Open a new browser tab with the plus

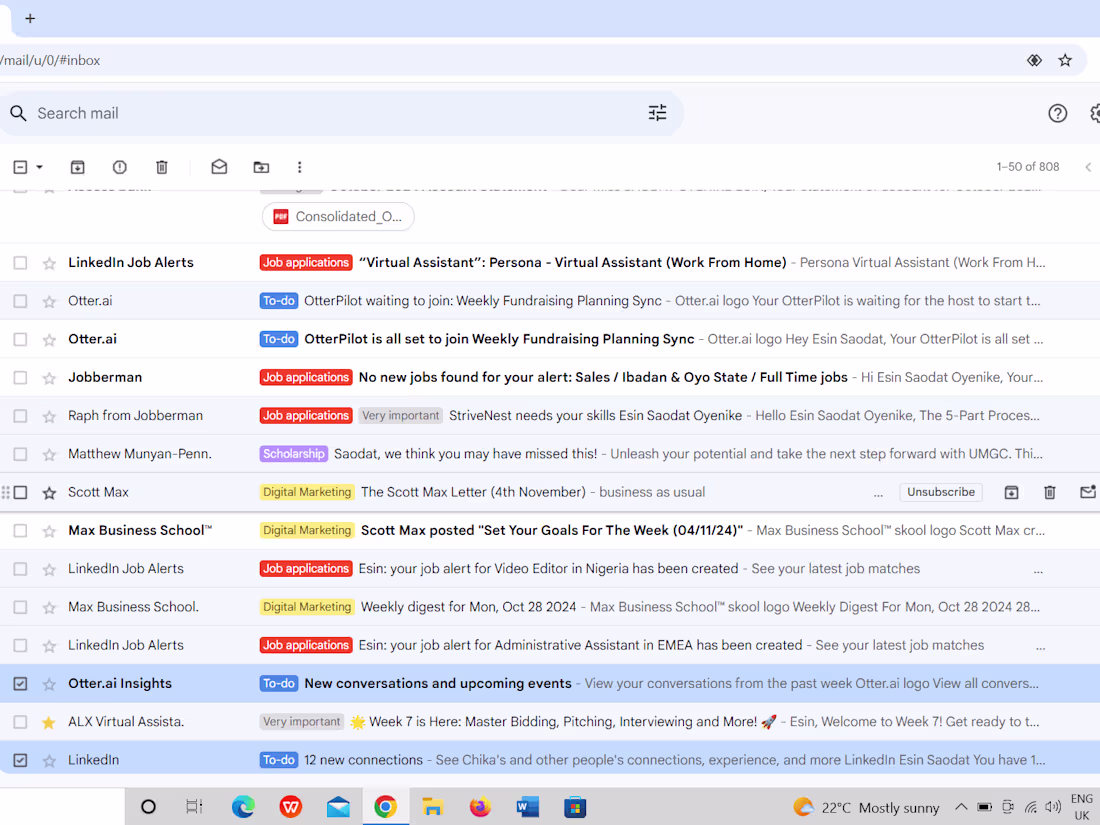[x=30, y=18]
